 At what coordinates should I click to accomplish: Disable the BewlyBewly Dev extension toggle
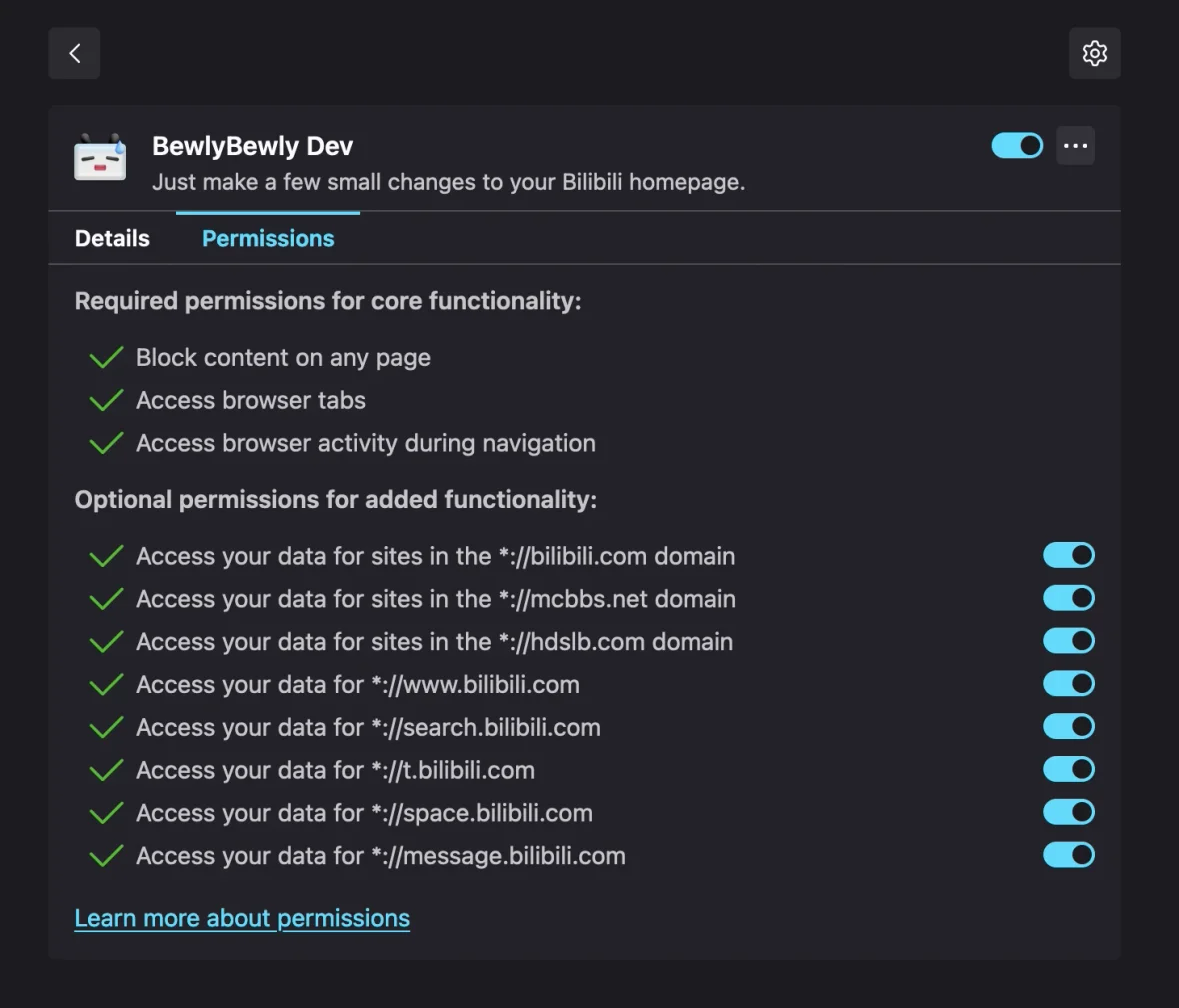pyautogui.click(x=1017, y=146)
